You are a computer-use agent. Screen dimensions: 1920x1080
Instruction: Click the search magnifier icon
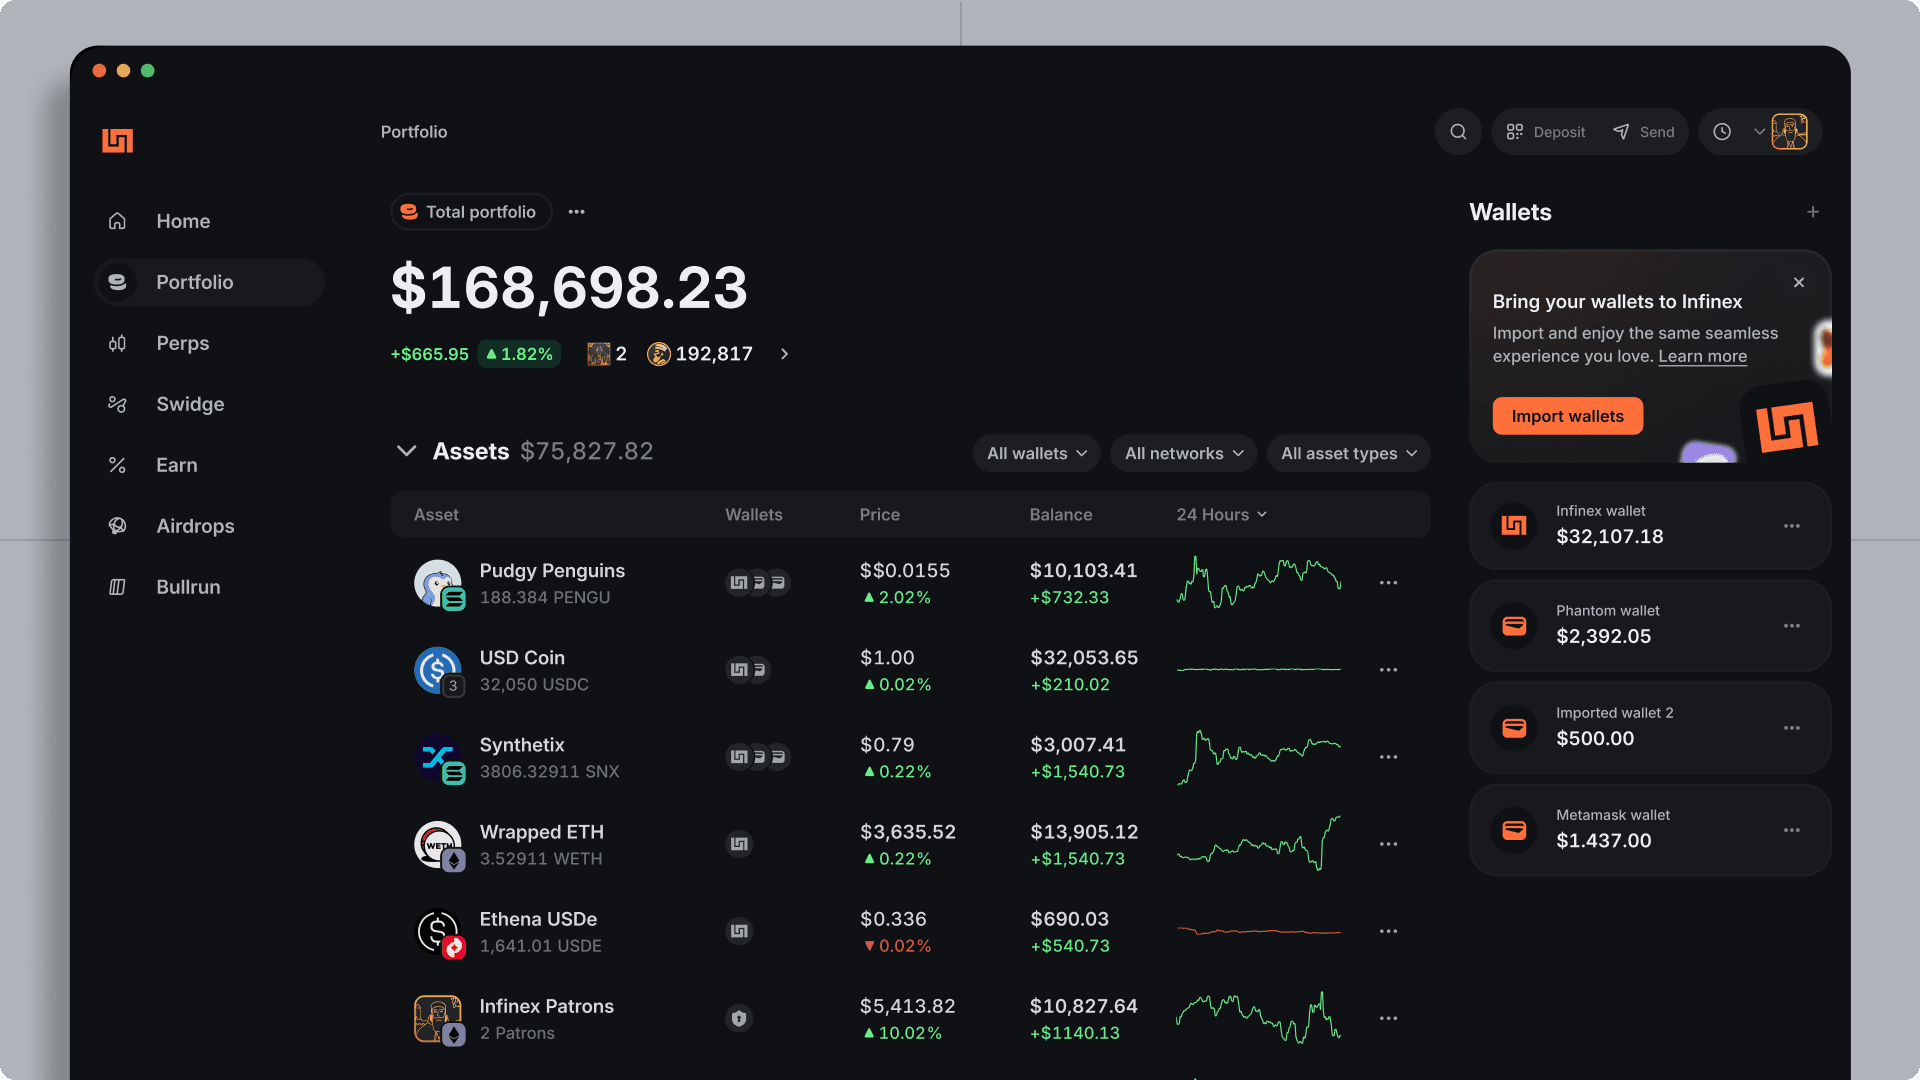tap(1458, 132)
